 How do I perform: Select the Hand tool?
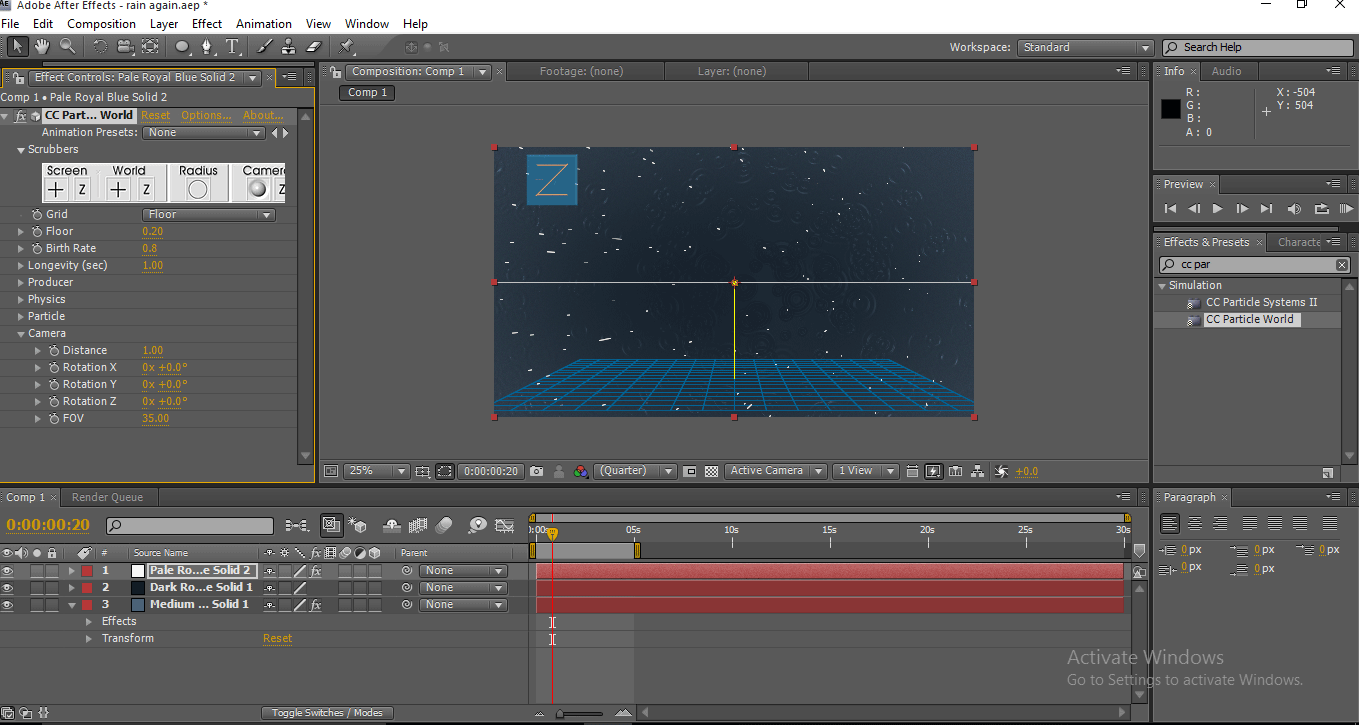[42, 46]
